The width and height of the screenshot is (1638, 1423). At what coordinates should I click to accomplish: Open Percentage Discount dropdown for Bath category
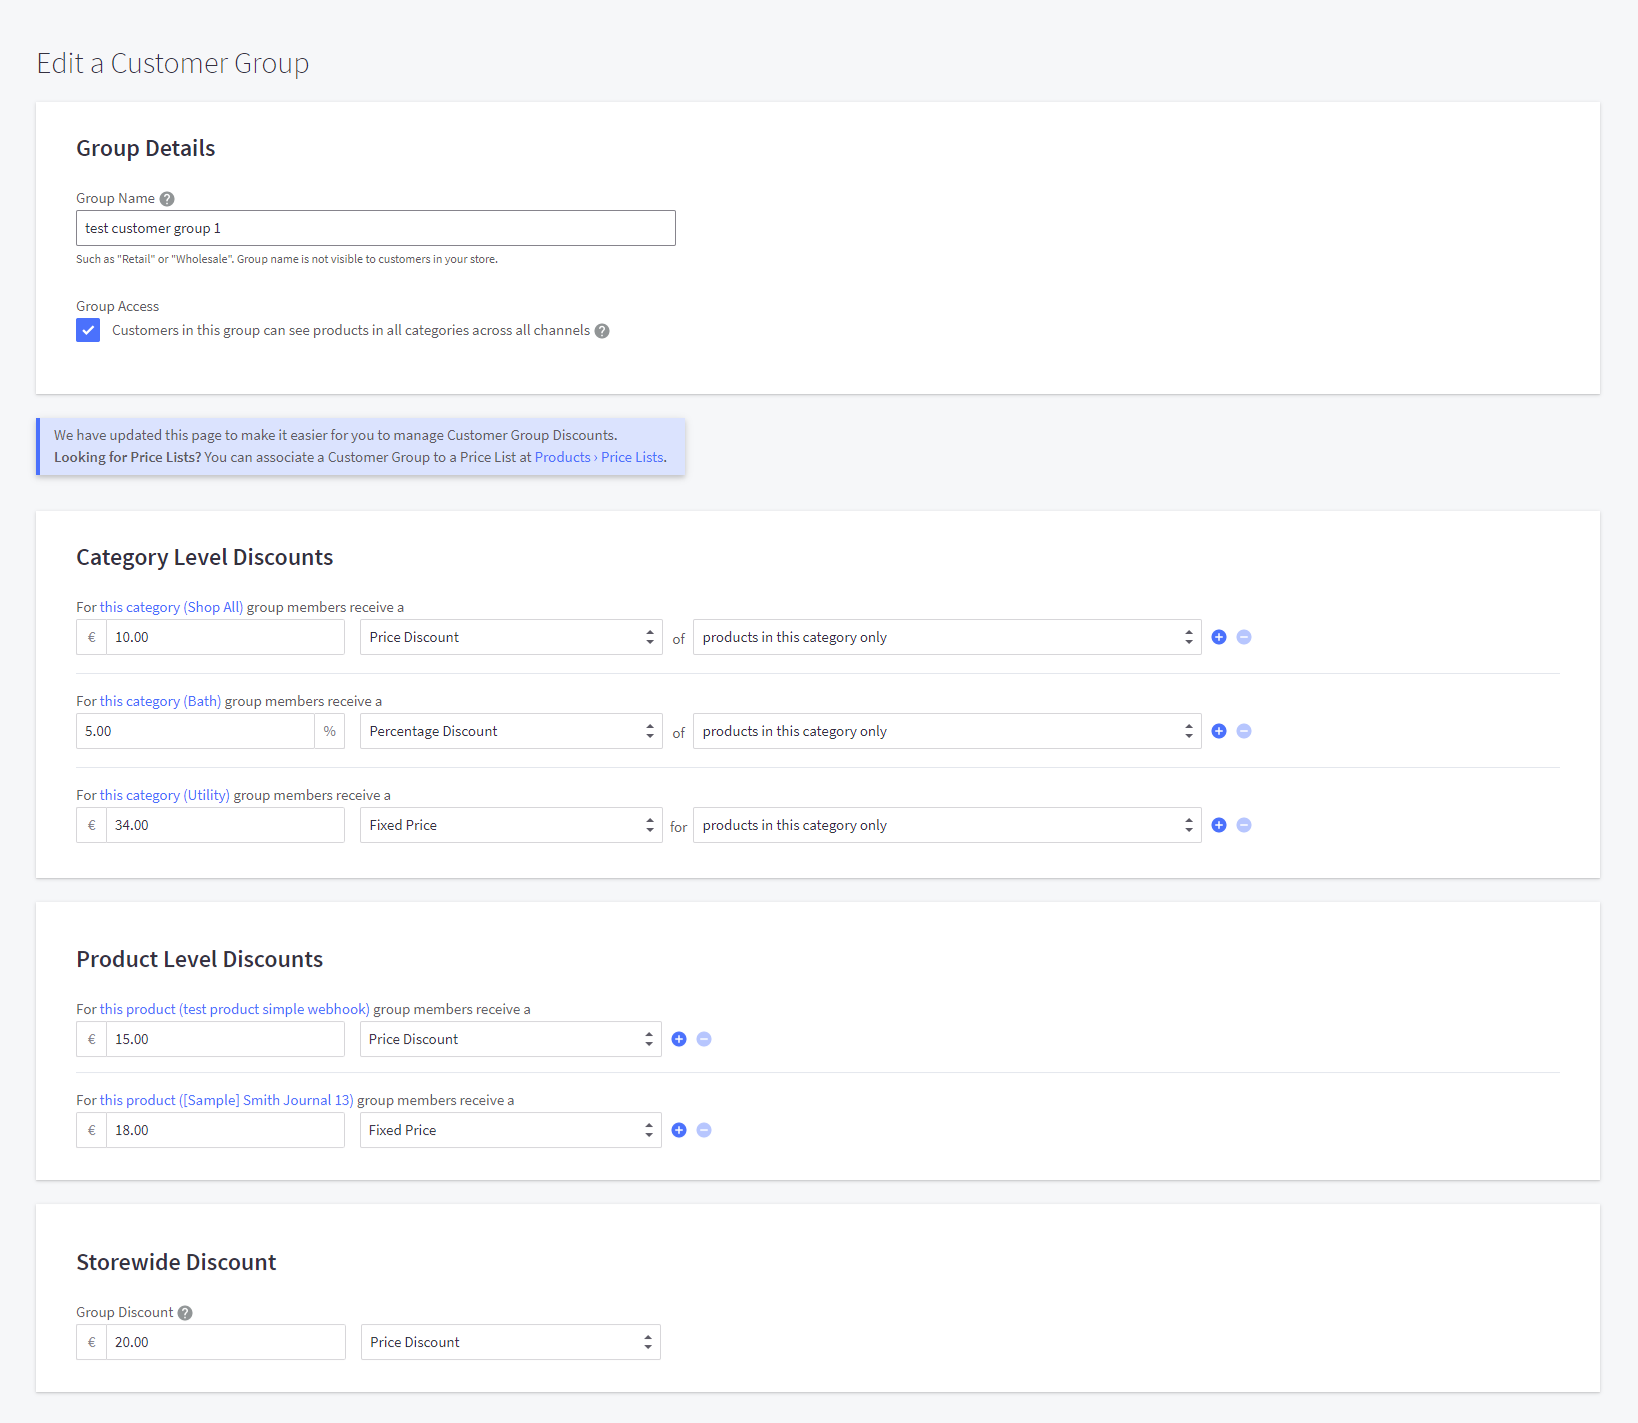(511, 731)
